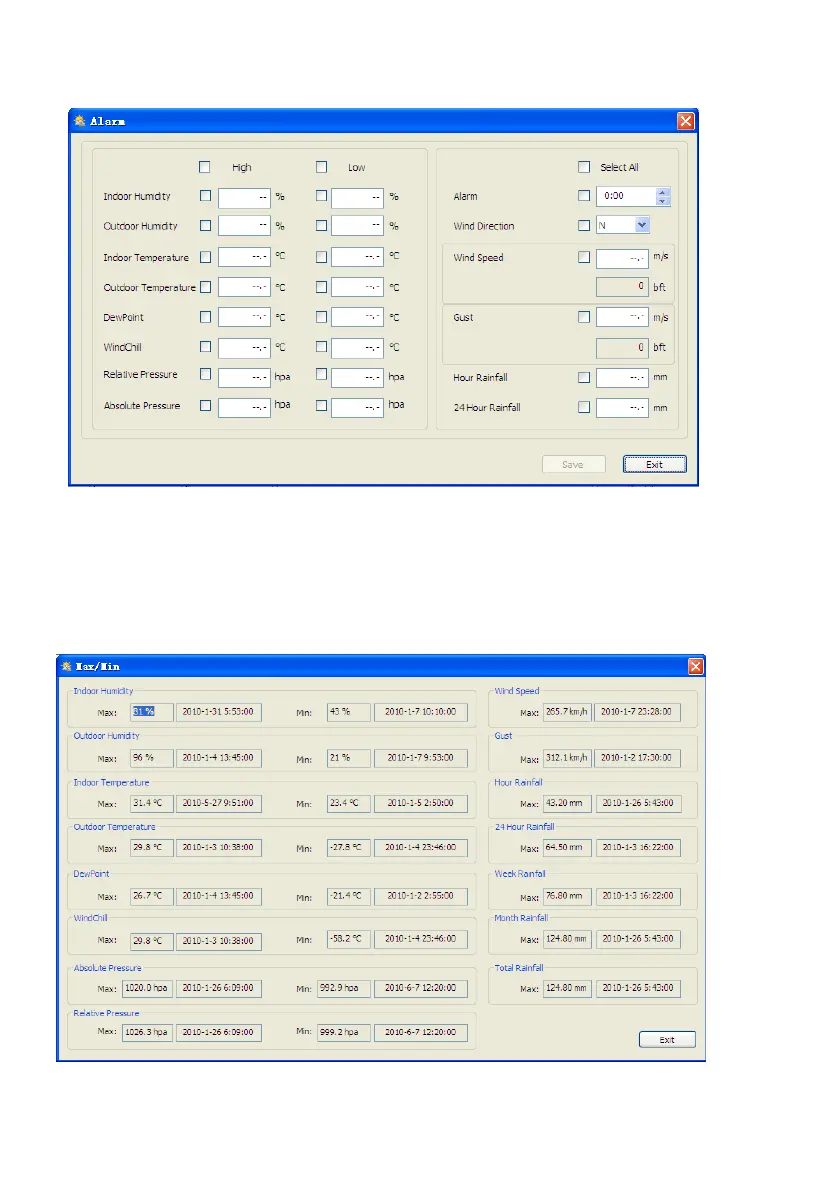Increase alarm time with spinner up arrow
This screenshot has width=822, height=1191.
click(x=662, y=192)
